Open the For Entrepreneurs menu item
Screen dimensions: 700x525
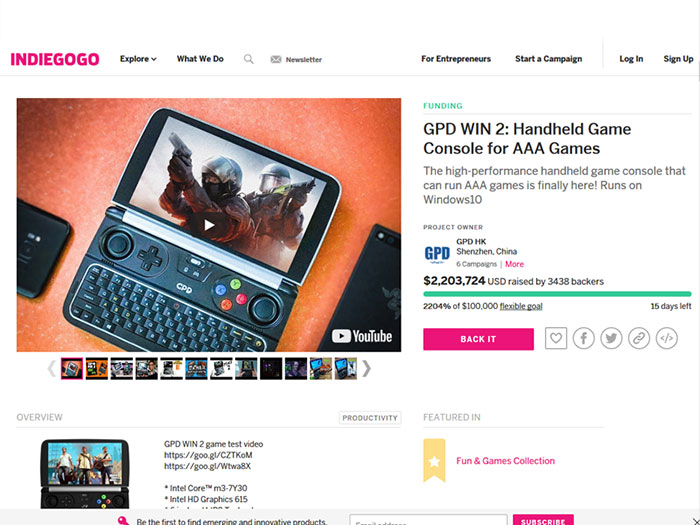click(x=456, y=59)
